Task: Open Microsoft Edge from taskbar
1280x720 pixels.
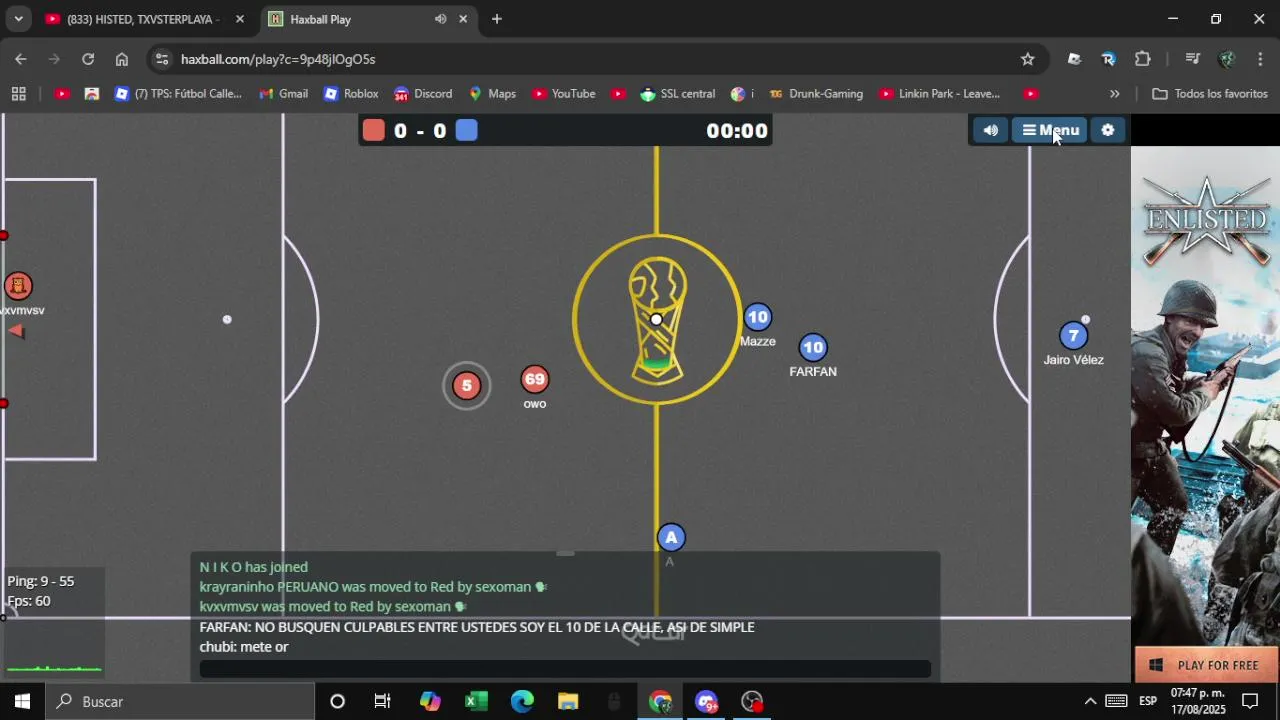Action: [522, 701]
